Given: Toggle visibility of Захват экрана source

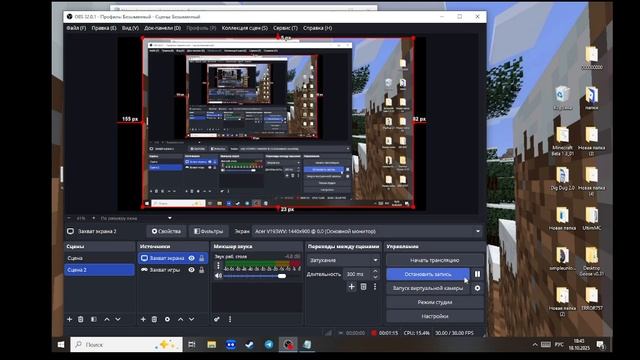Looking at the screenshot, I should coord(191,258).
